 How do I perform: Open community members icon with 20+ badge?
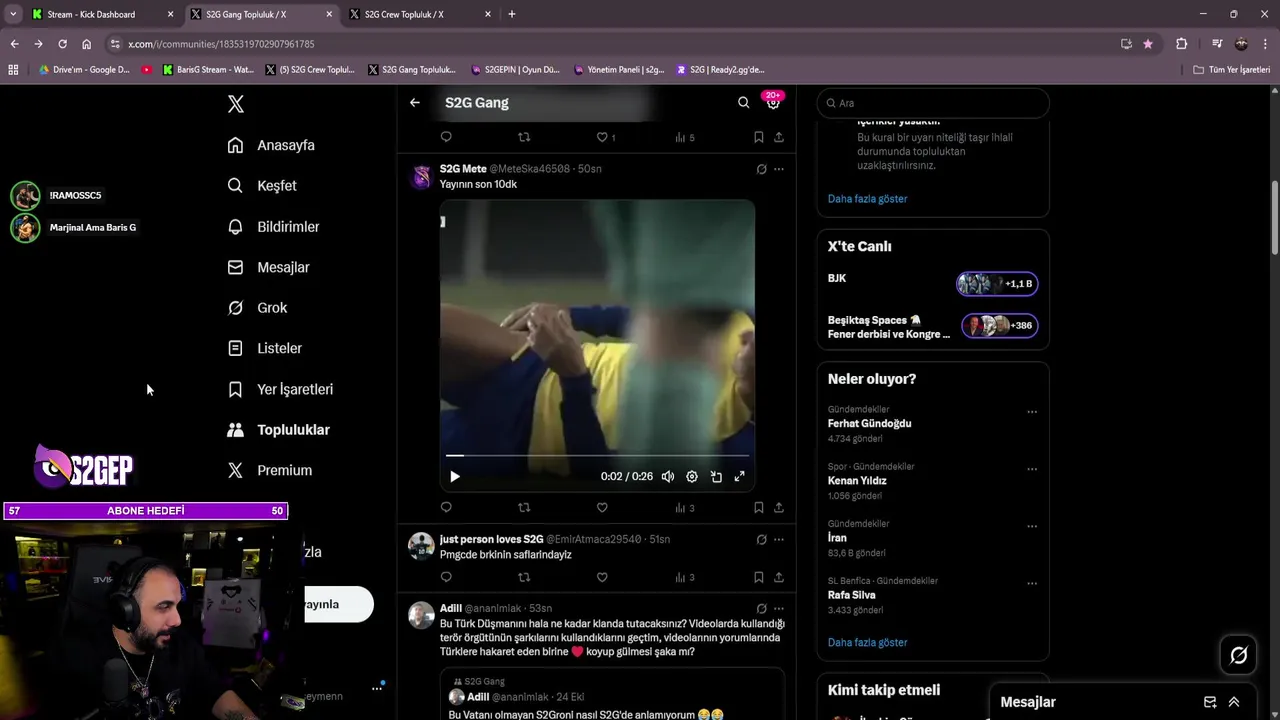point(773,102)
